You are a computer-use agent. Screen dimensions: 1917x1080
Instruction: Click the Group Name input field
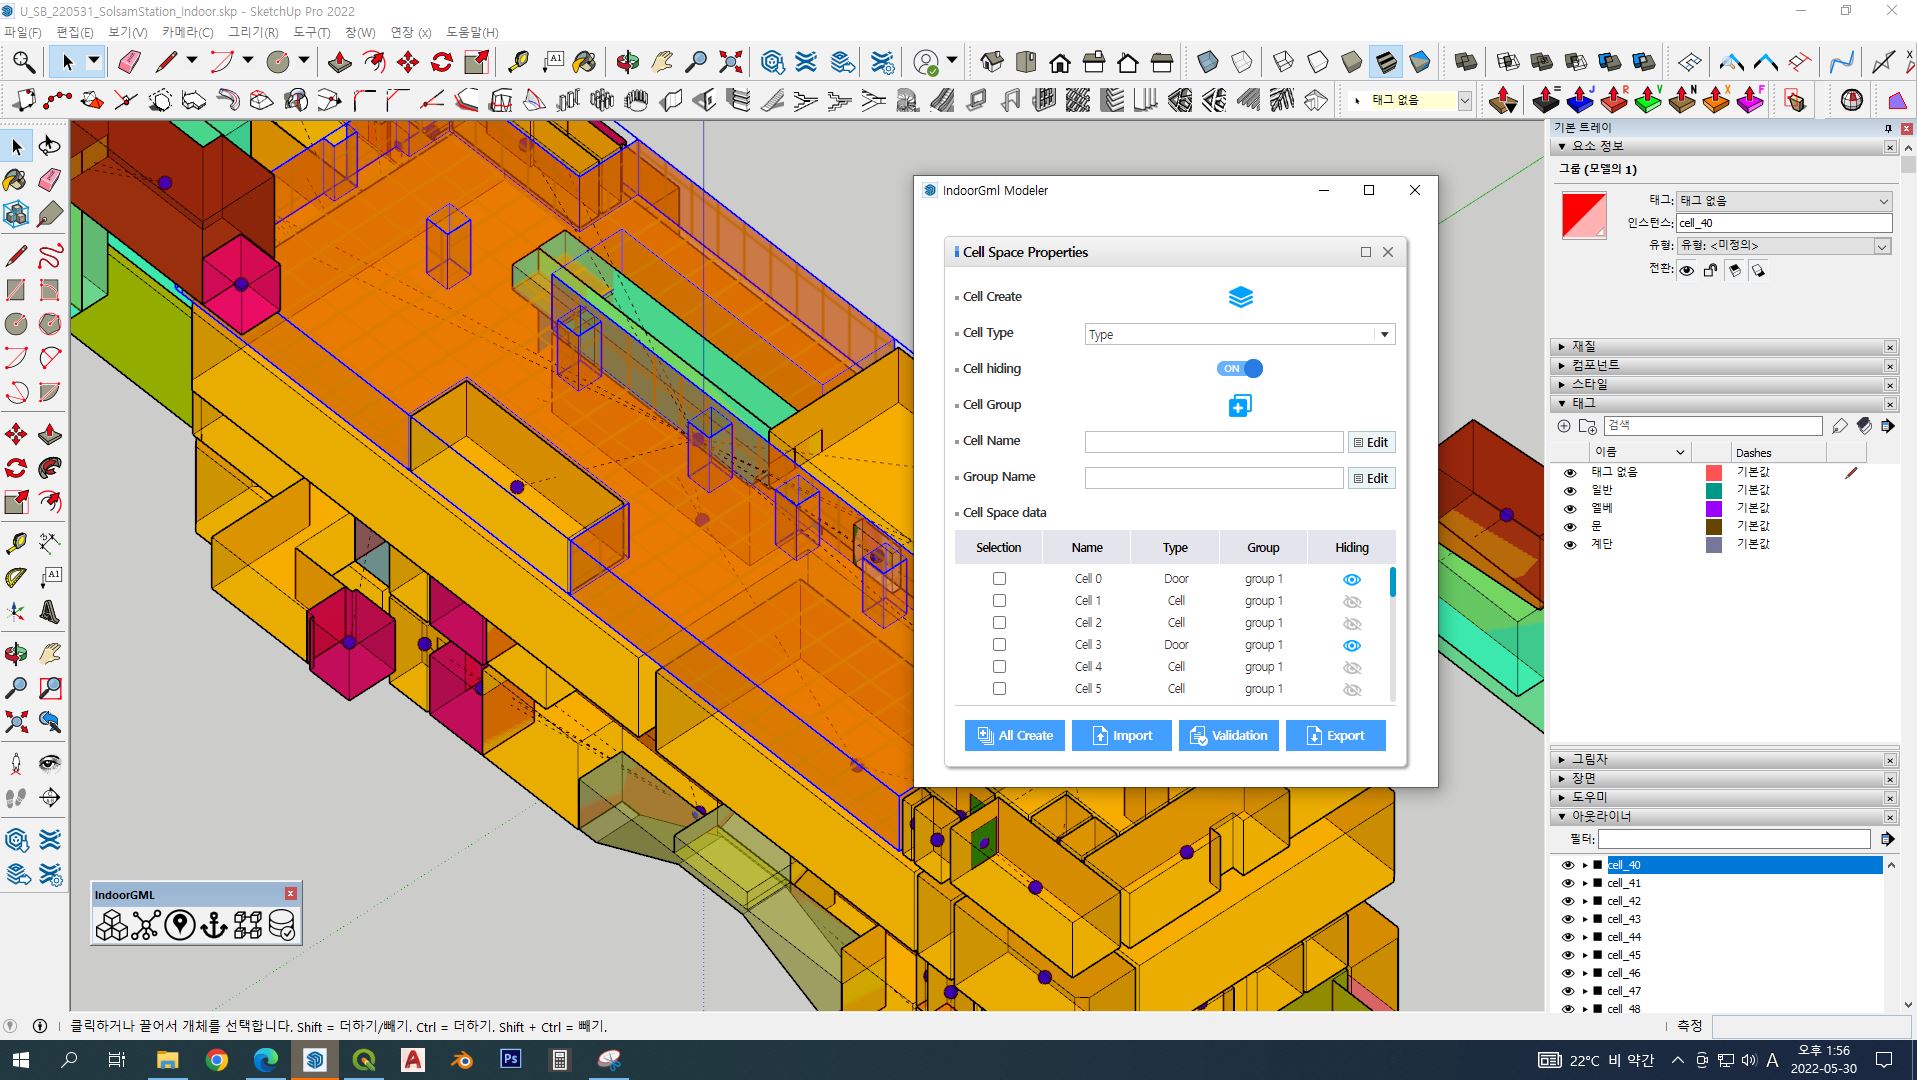(x=1214, y=478)
